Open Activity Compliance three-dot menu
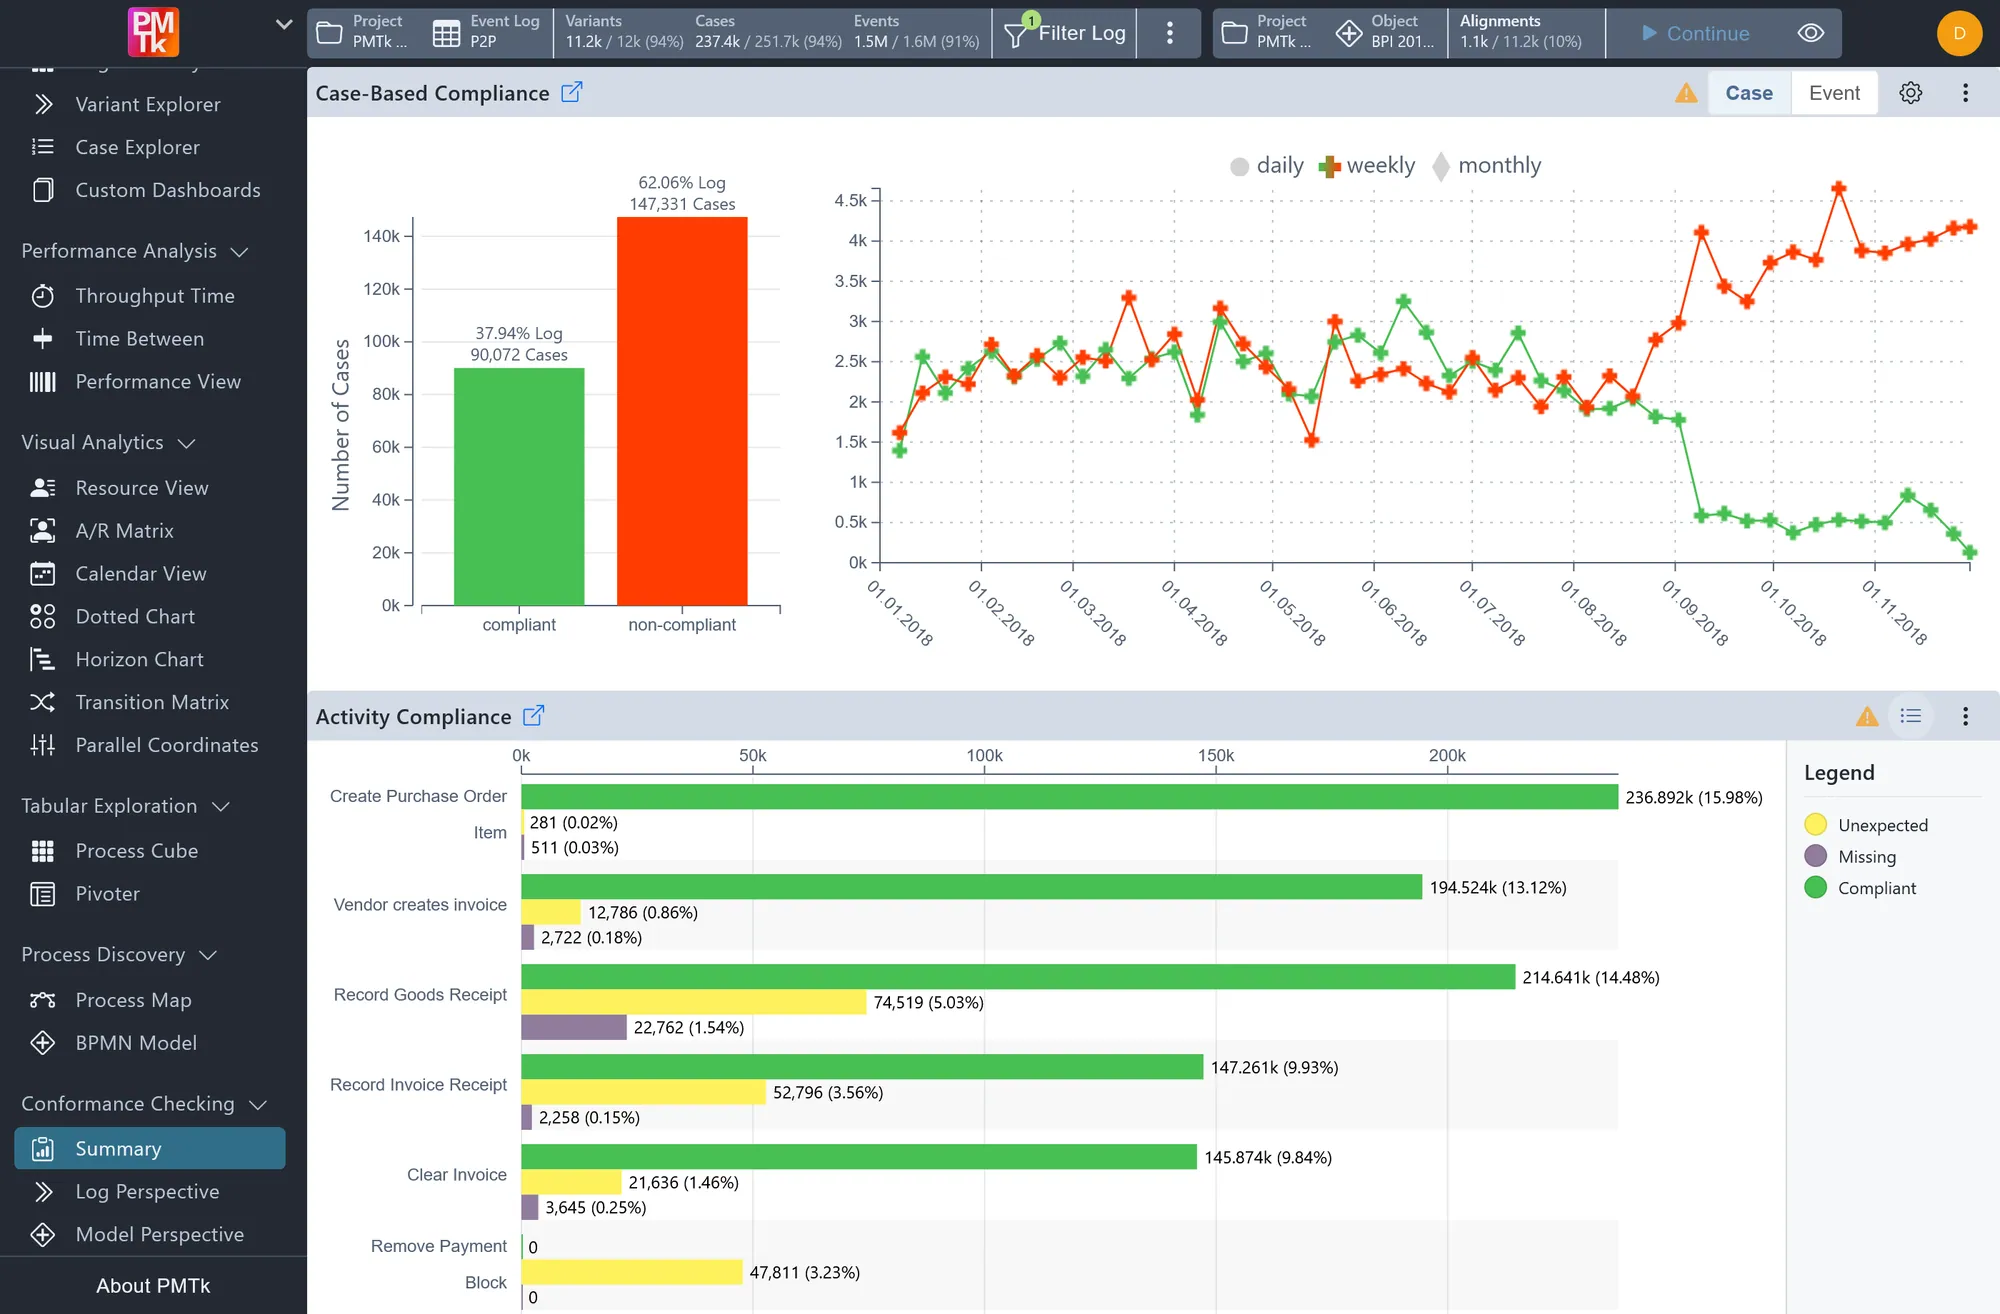This screenshot has width=2000, height=1314. click(x=1965, y=716)
